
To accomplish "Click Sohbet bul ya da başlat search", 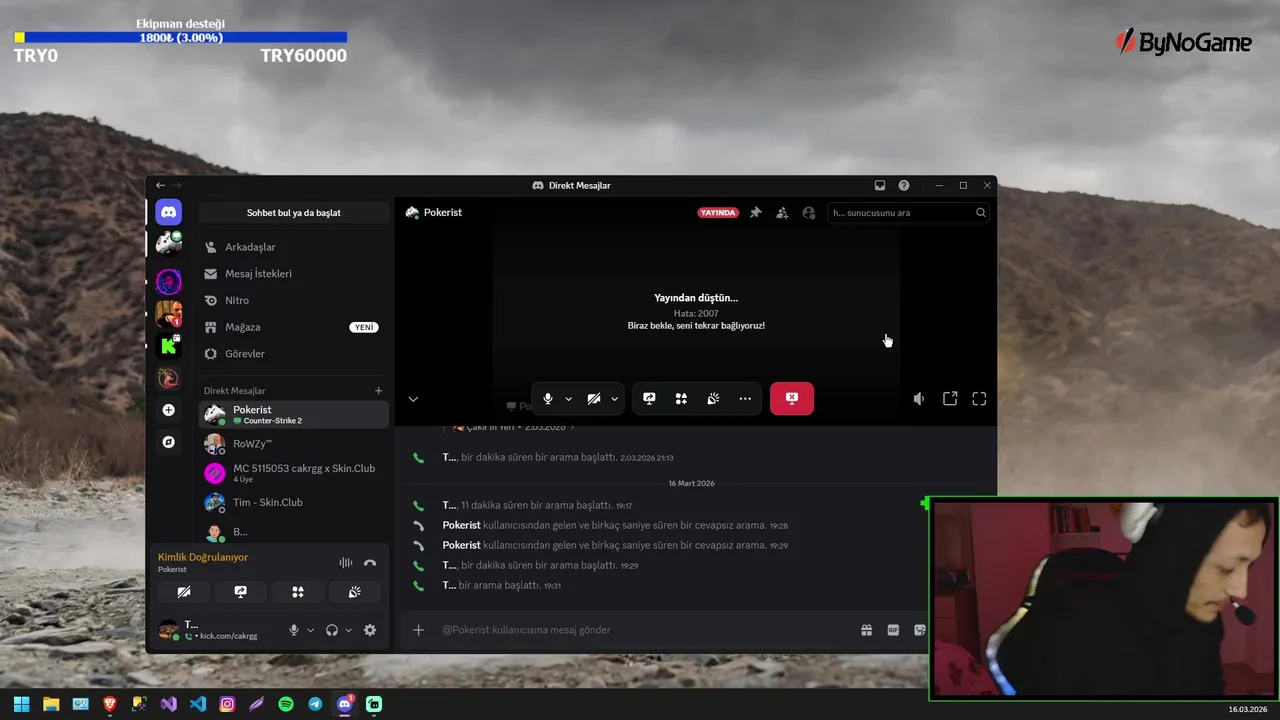I will click(294, 213).
